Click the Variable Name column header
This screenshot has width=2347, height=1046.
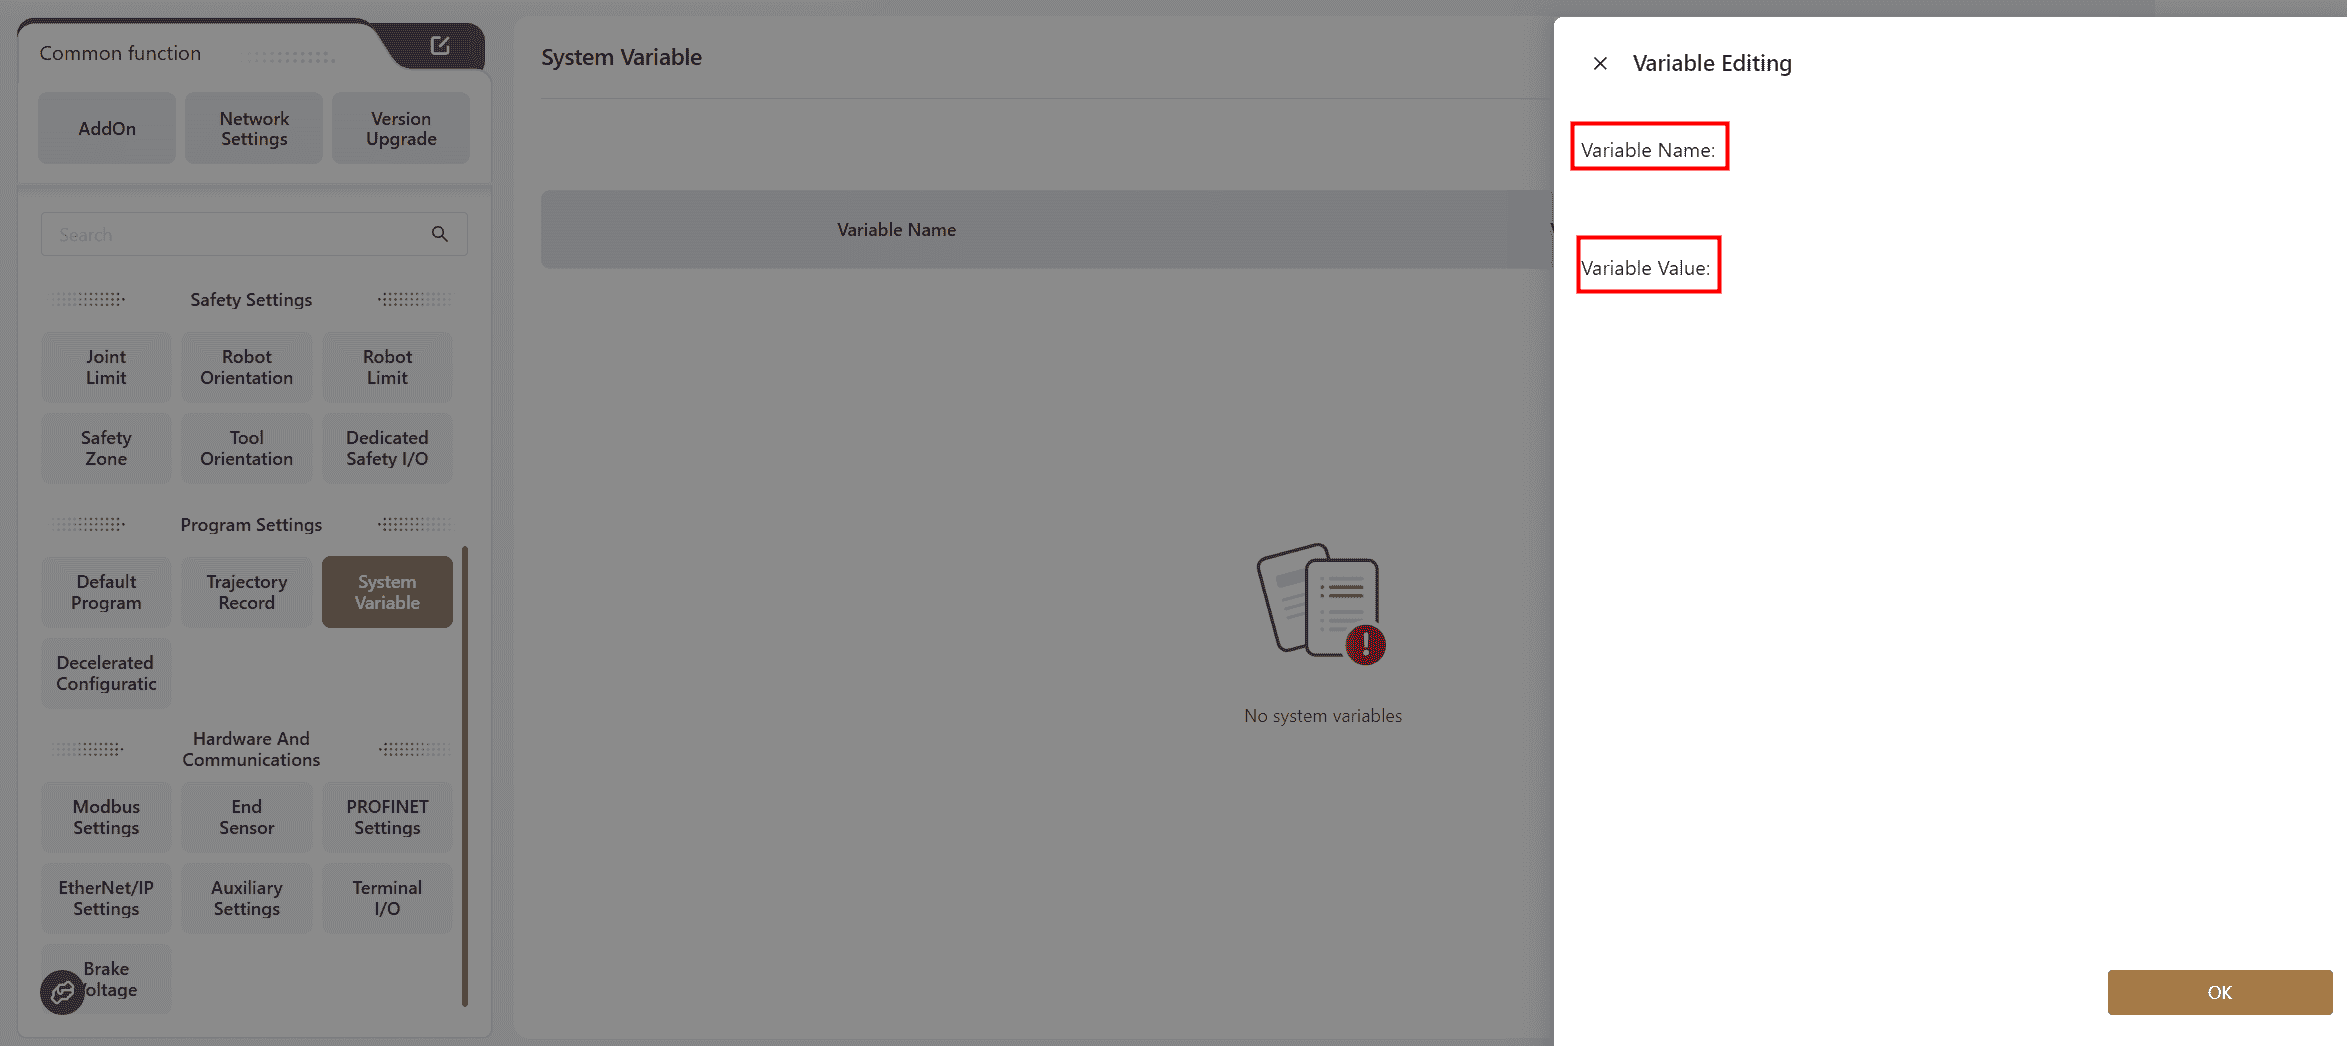tap(896, 230)
